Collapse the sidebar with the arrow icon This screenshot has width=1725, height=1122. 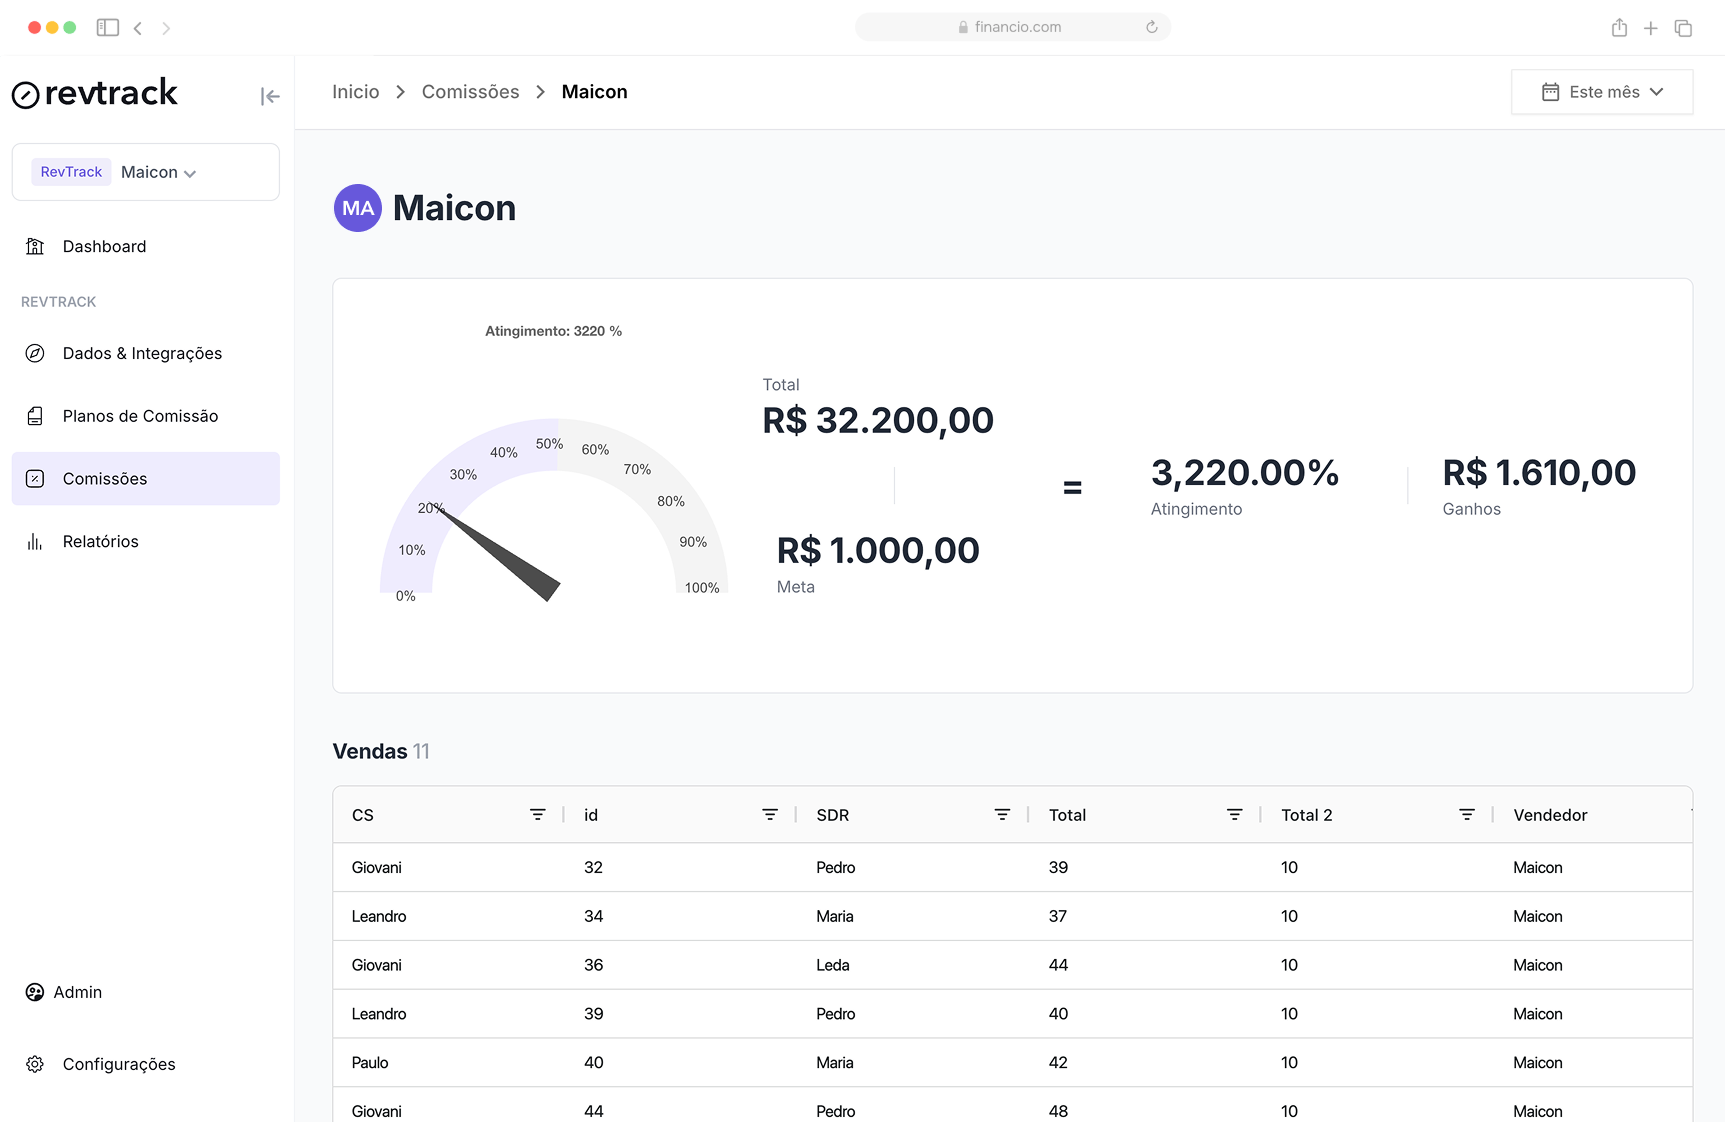pos(270,96)
